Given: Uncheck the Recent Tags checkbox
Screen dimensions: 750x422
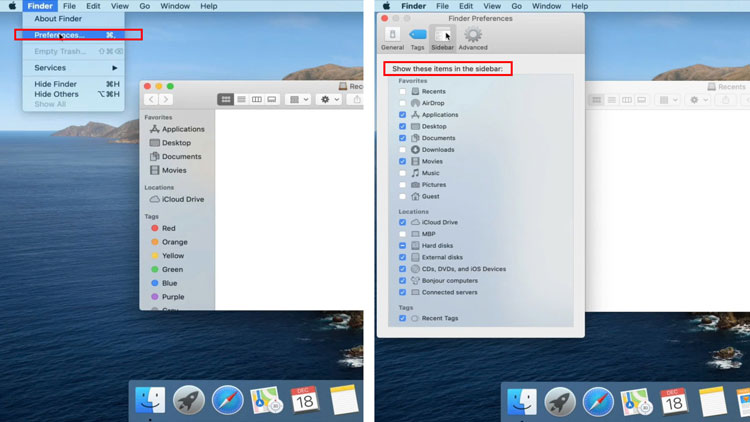Looking at the screenshot, I should [x=402, y=318].
